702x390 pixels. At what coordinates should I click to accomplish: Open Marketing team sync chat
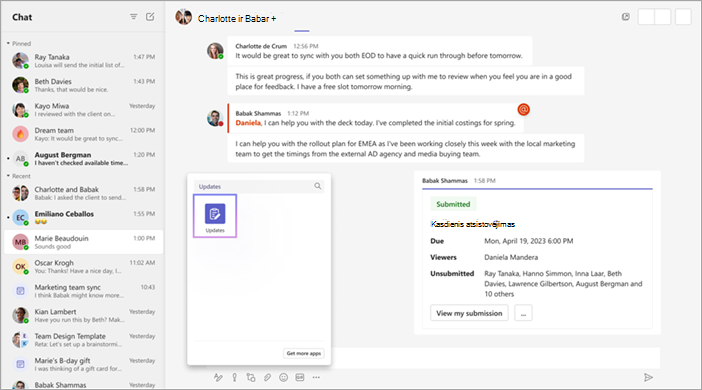point(83,291)
